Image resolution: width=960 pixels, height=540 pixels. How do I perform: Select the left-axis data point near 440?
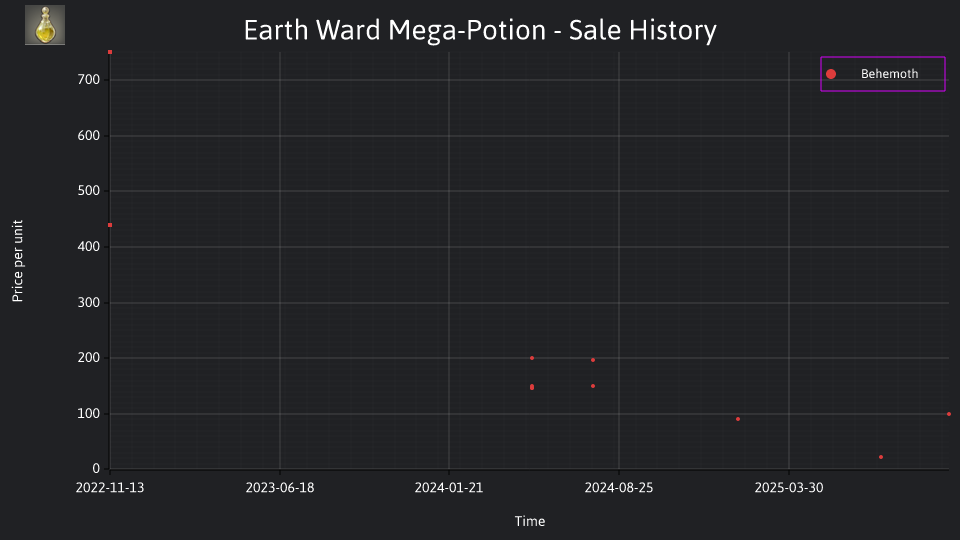tap(110, 225)
